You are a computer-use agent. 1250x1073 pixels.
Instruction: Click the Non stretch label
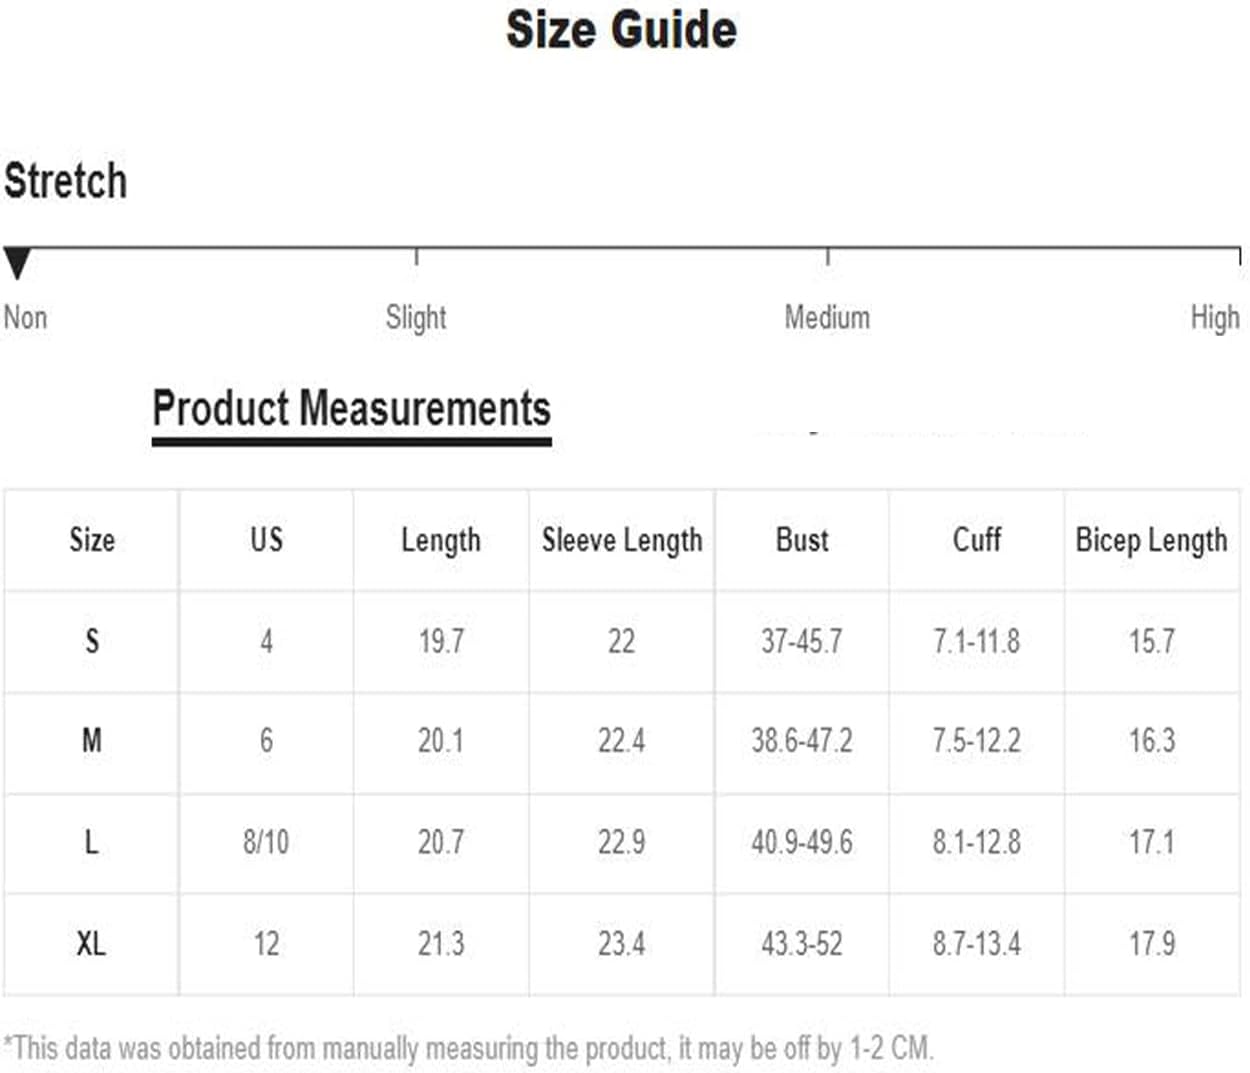(x=25, y=318)
